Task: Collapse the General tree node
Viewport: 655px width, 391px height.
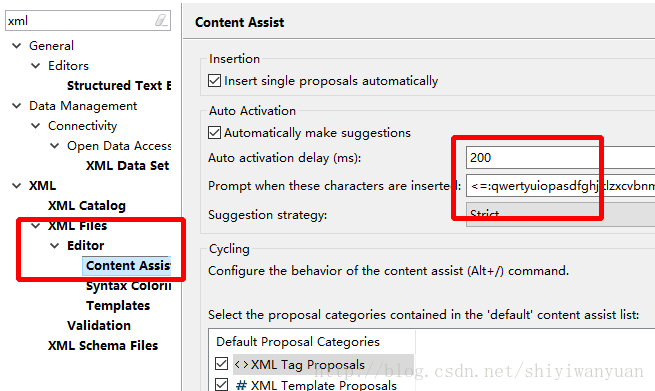Action: tap(17, 46)
